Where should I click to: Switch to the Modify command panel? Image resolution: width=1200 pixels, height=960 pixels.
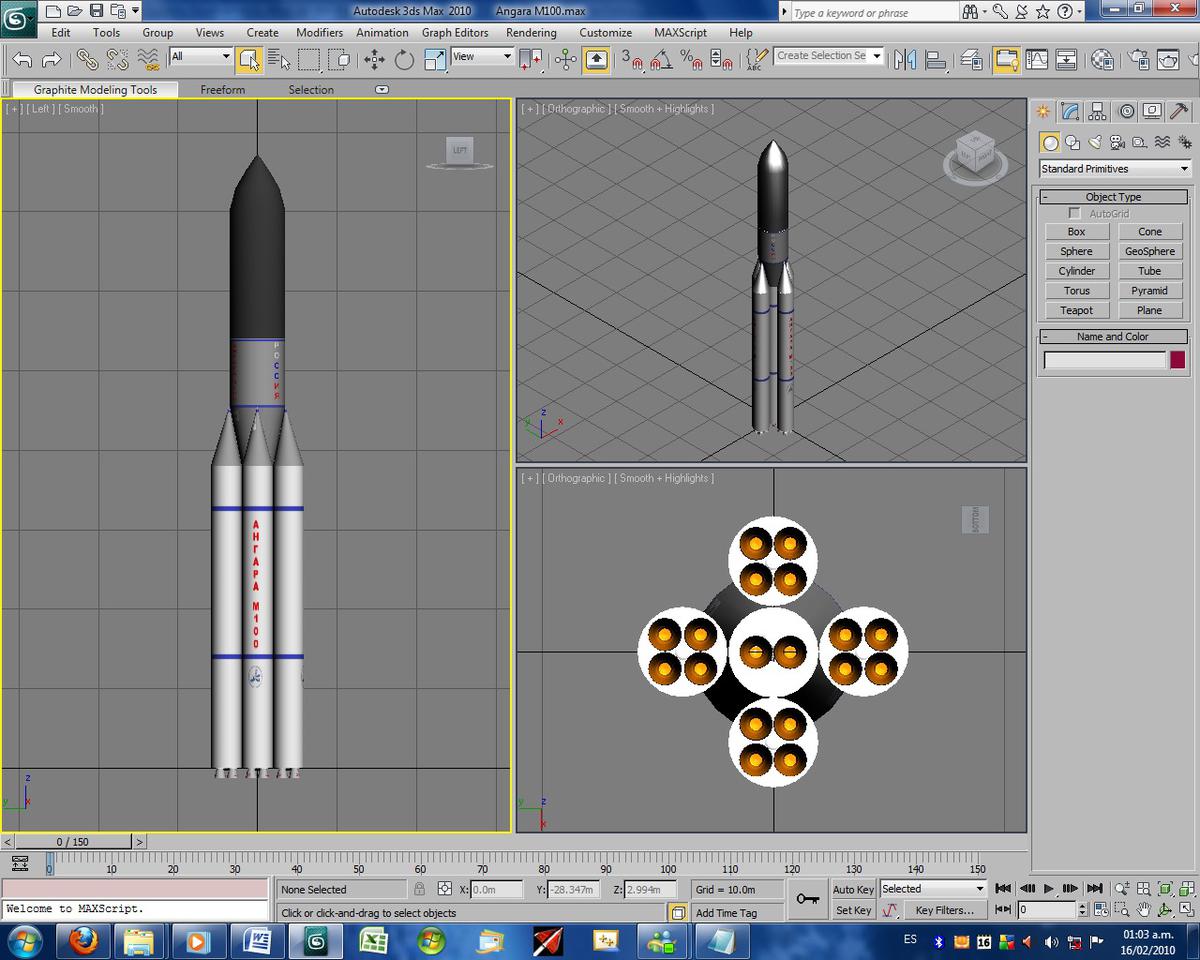tap(1070, 111)
